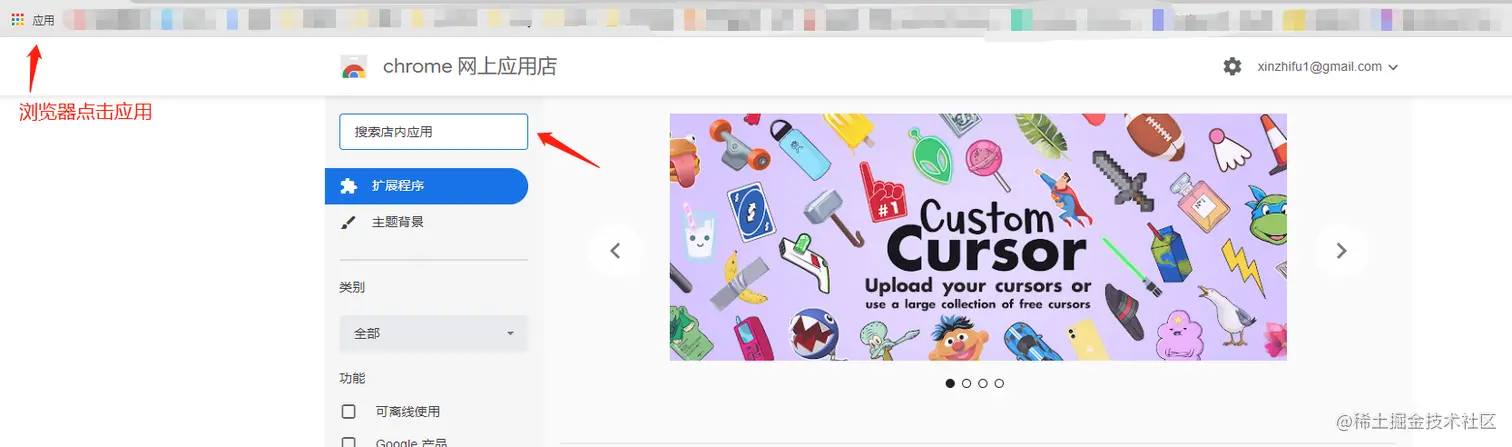Open the 应用 bookmarks bar label
This screenshot has height=447, width=1512.
pos(43,20)
